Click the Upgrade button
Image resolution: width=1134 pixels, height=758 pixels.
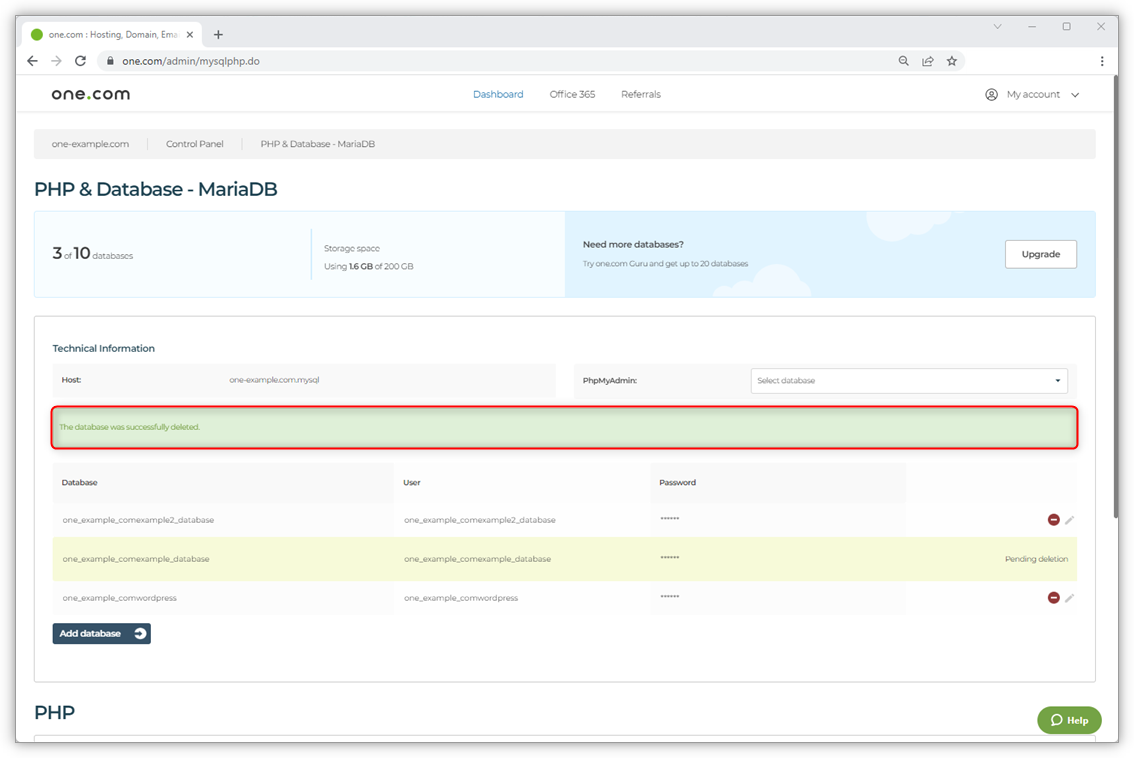tap(1040, 254)
